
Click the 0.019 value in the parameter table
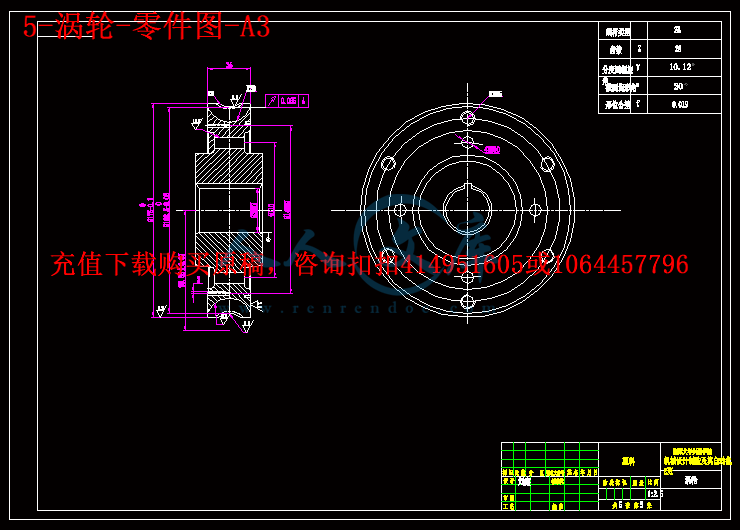[680, 104]
